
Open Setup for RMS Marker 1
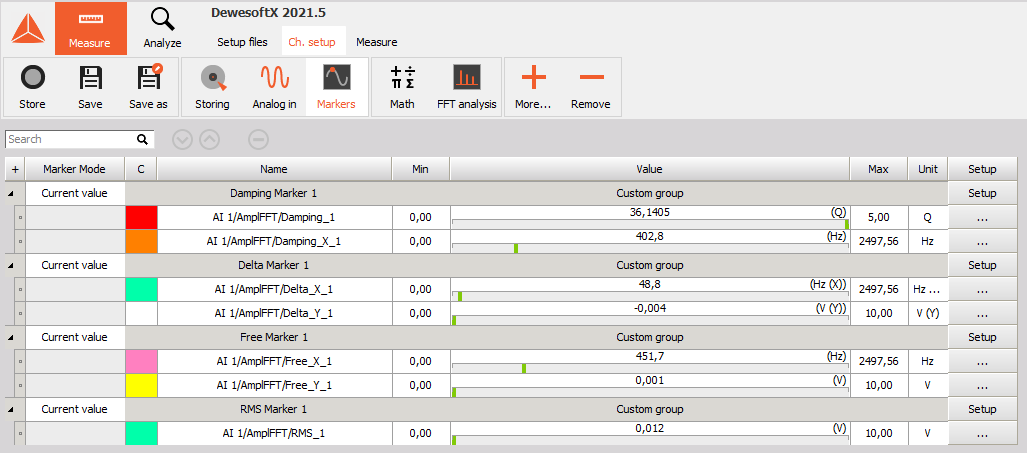point(982,409)
